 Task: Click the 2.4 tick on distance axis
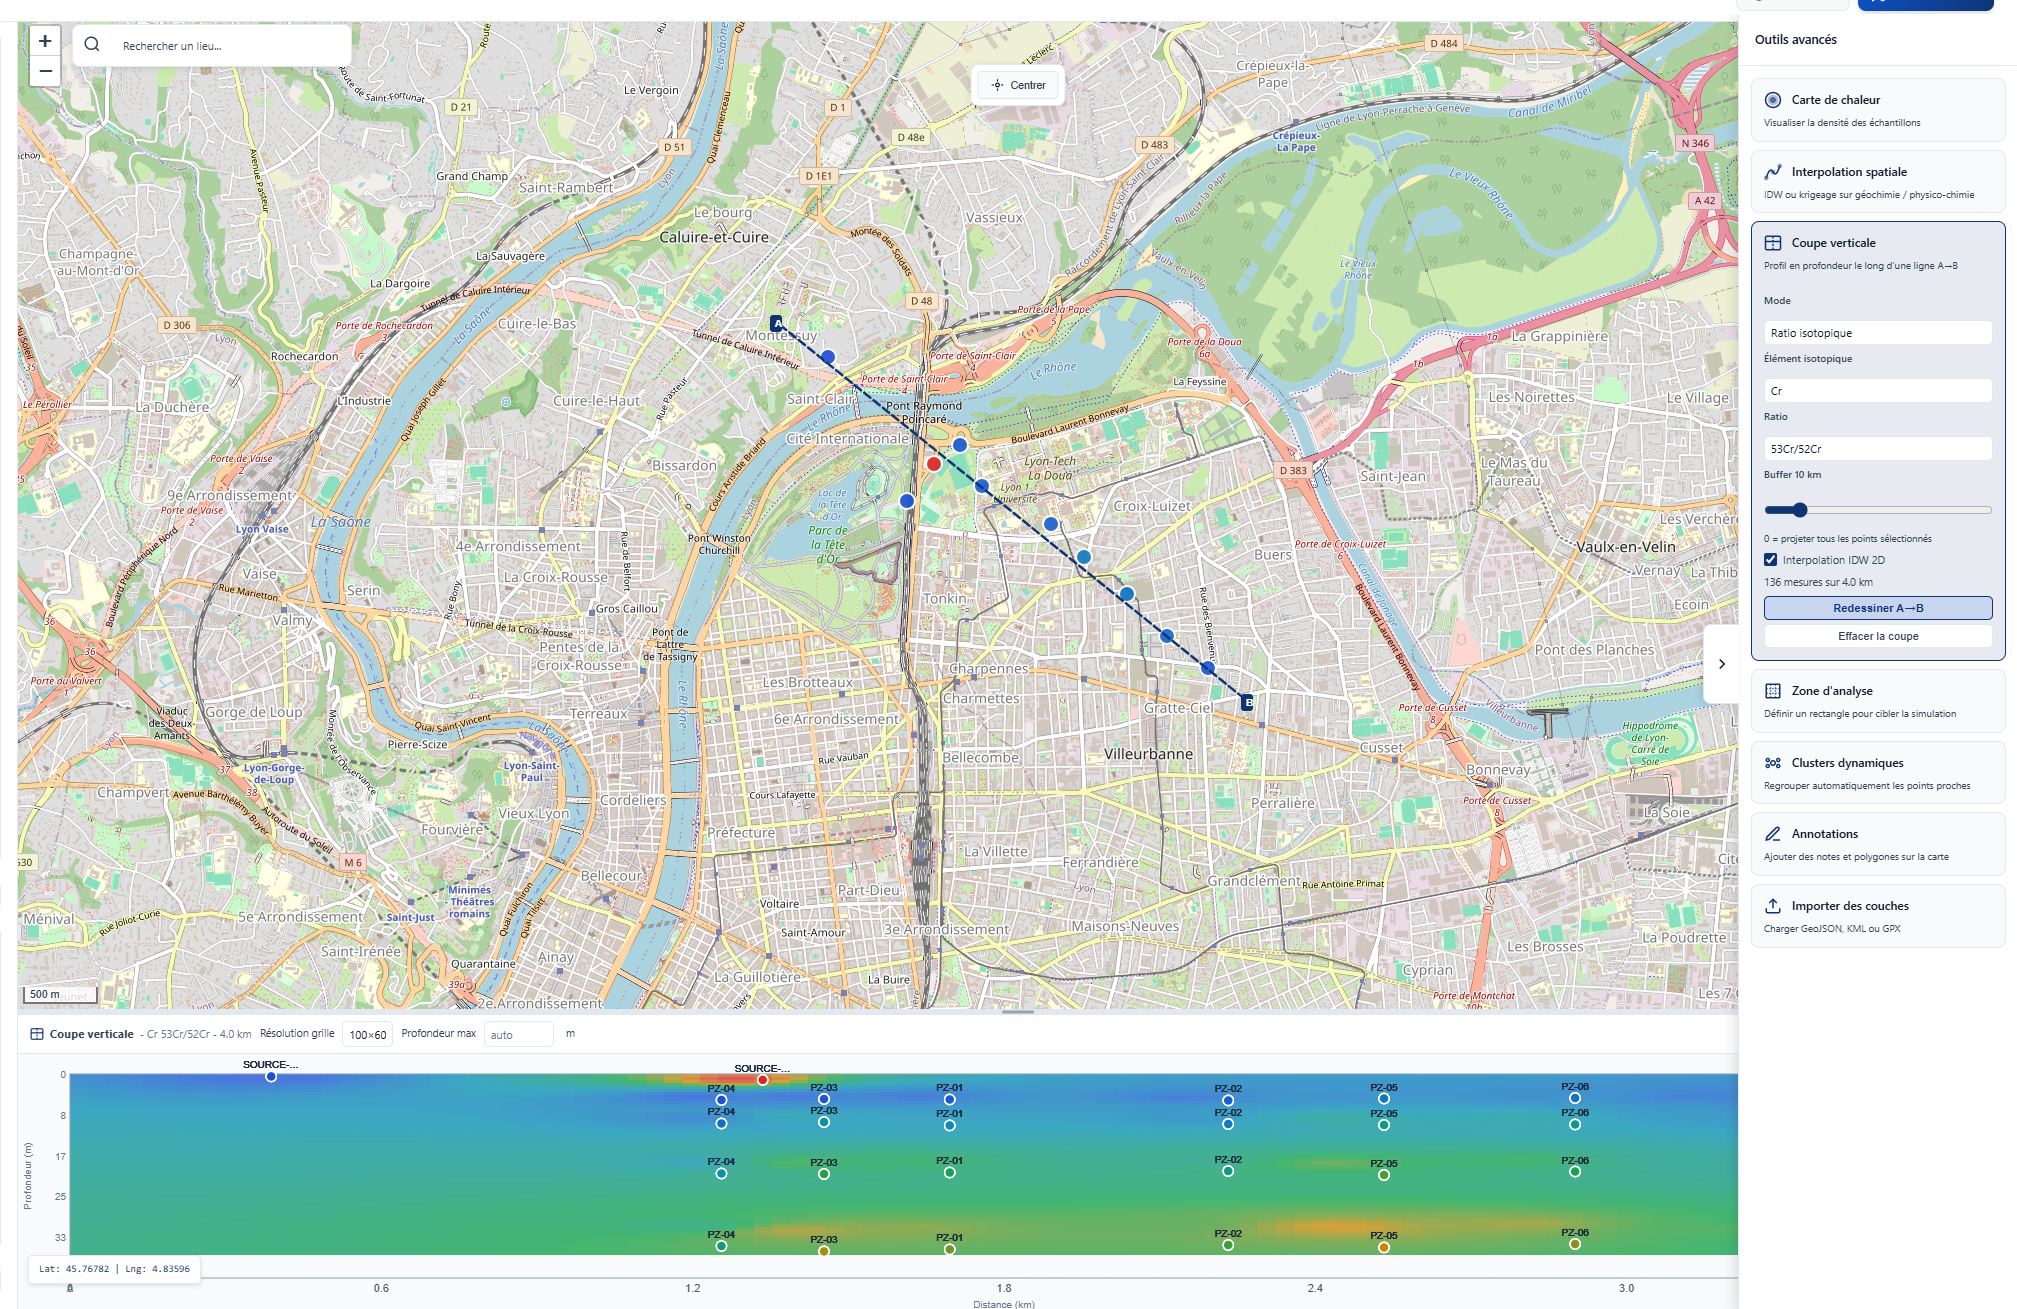(1315, 1288)
